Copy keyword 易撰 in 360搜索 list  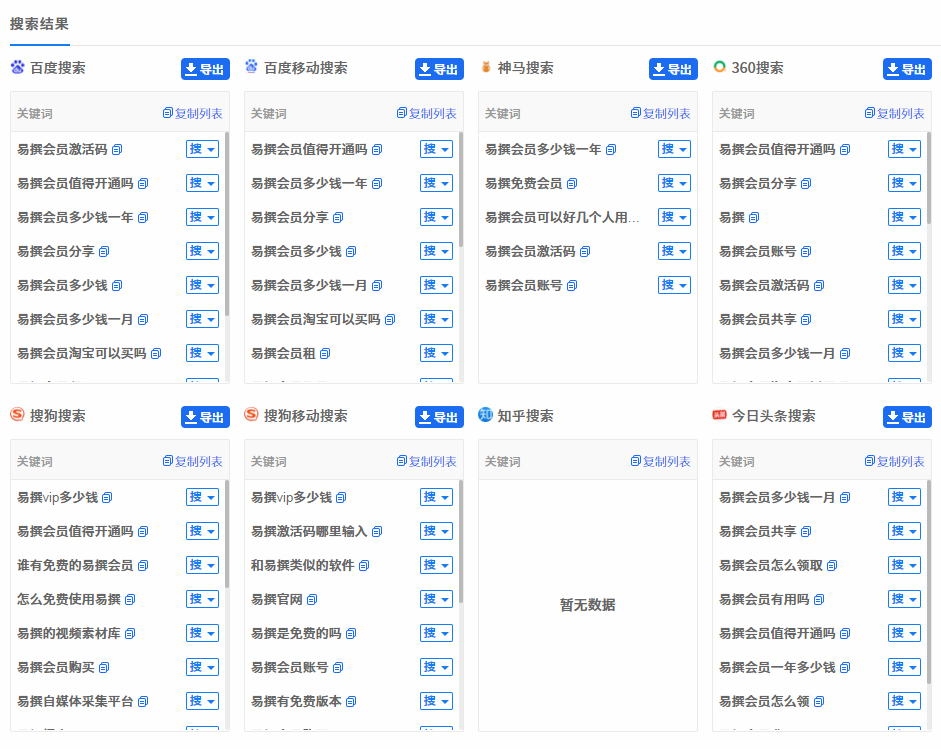pos(754,217)
